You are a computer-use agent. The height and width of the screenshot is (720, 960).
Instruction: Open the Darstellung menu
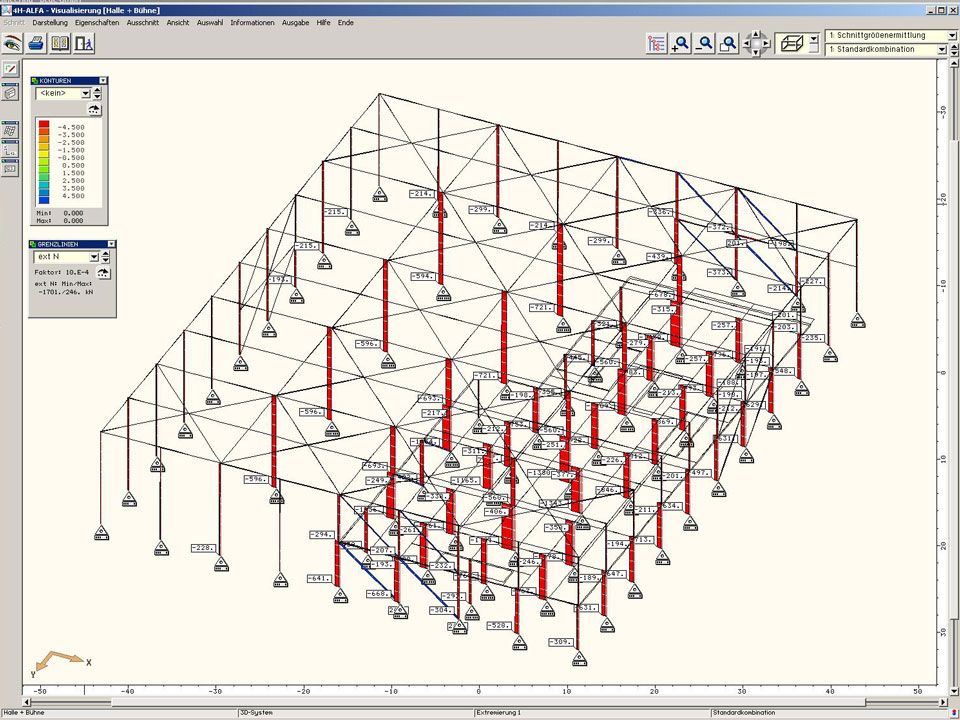pos(50,22)
